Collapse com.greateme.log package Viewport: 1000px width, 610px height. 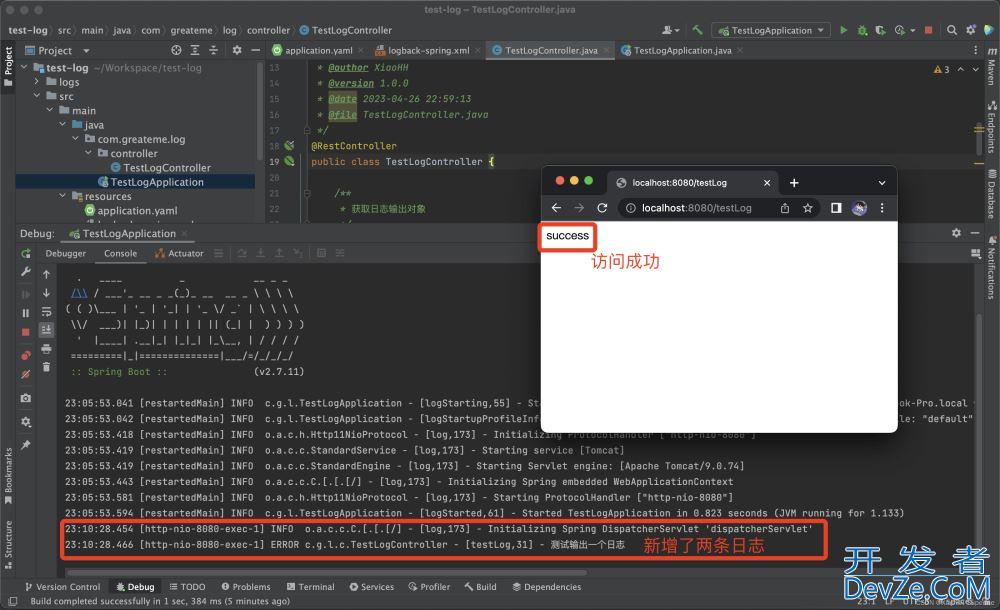75,138
